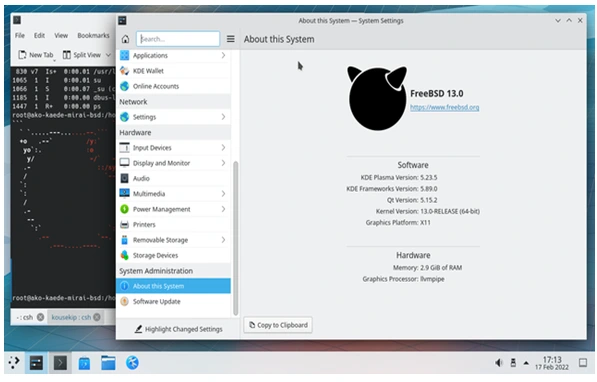Launch the web browser from taskbar
Viewport: 597px width, 382px height.
pyautogui.click(x=132, y=363)
